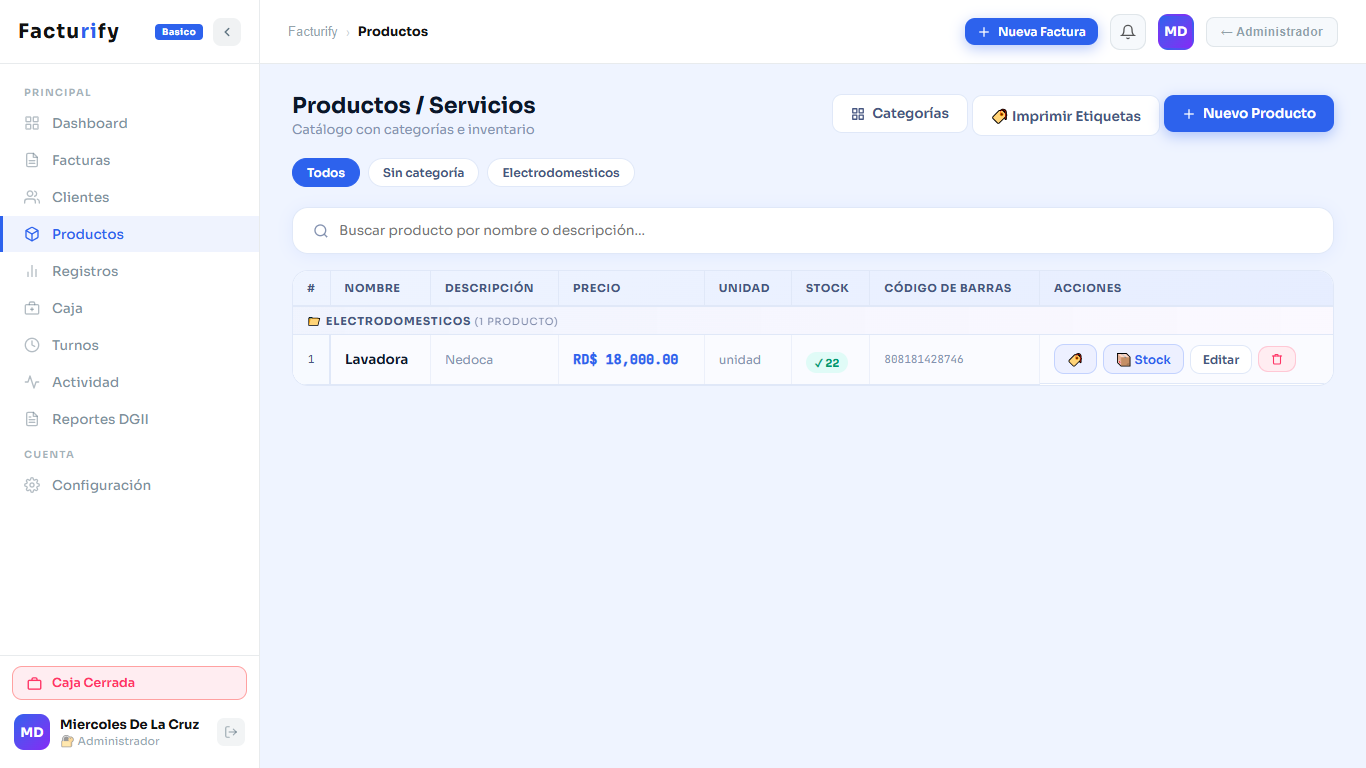Go to Facturas section
This screenshot has width=1366, height=768.
pos(129,160)
